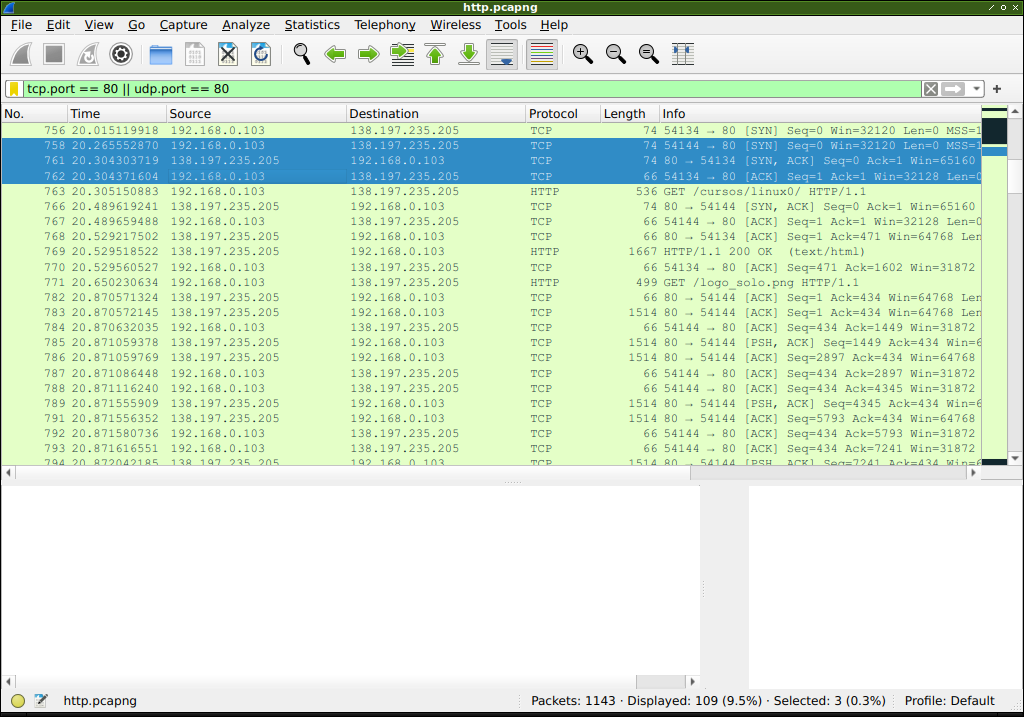Clear the current display filter
Image resolution: width=1024 pixels, height=717 pixels.
click(x=930, y=89)
